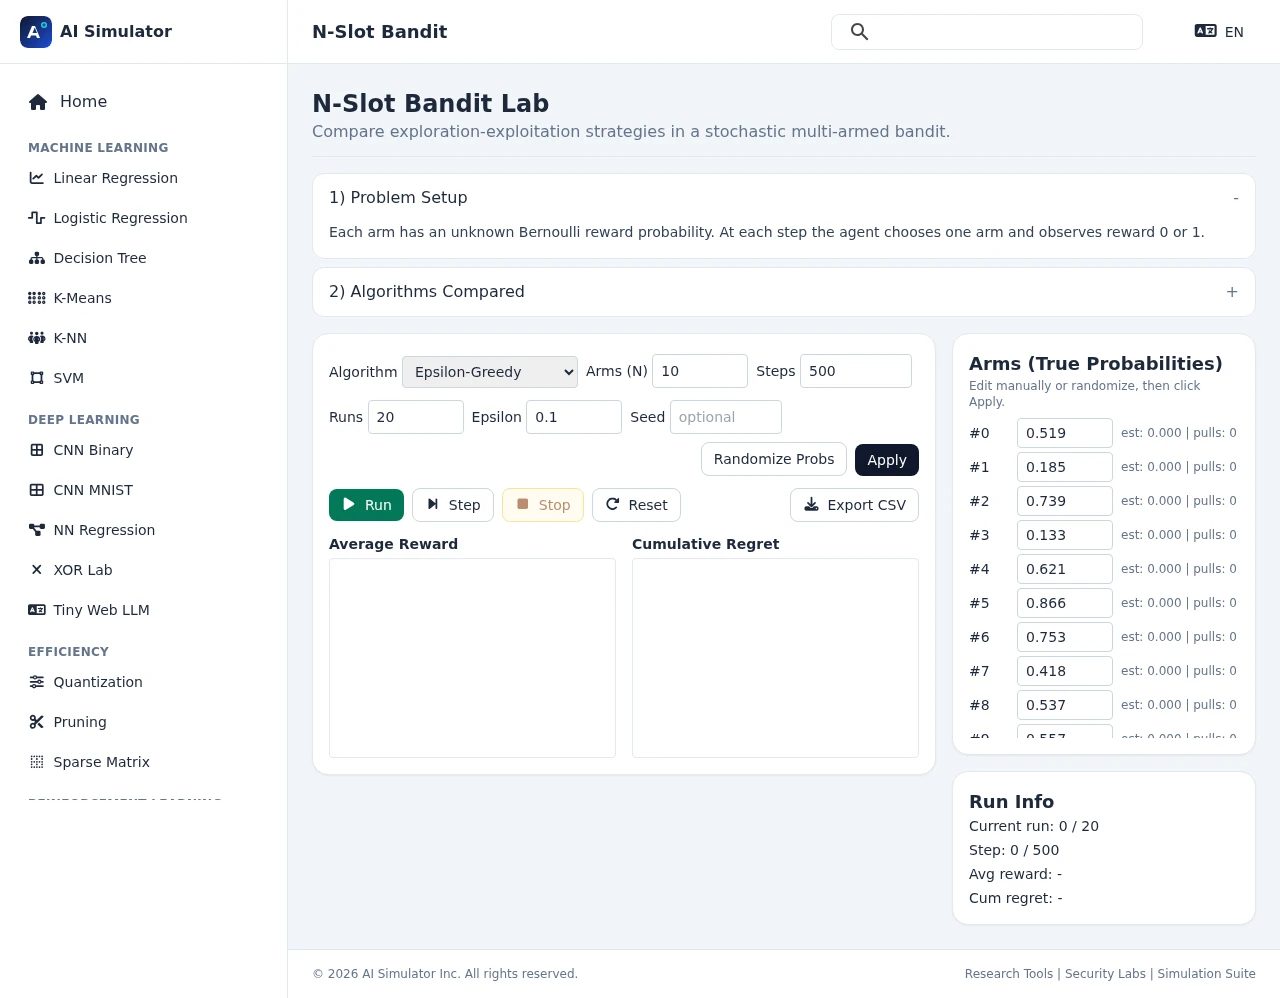
Task: Export results with Export CSV
Action: pos(854,505)
